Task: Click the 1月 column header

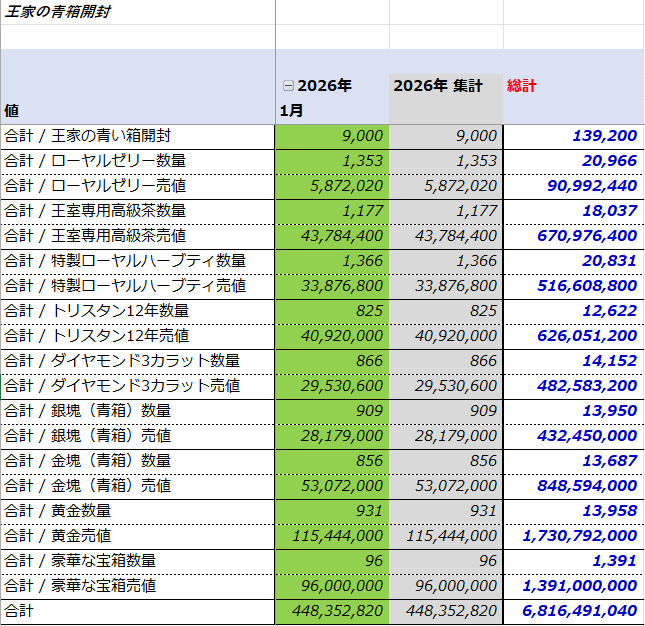Action: point(290,110)
